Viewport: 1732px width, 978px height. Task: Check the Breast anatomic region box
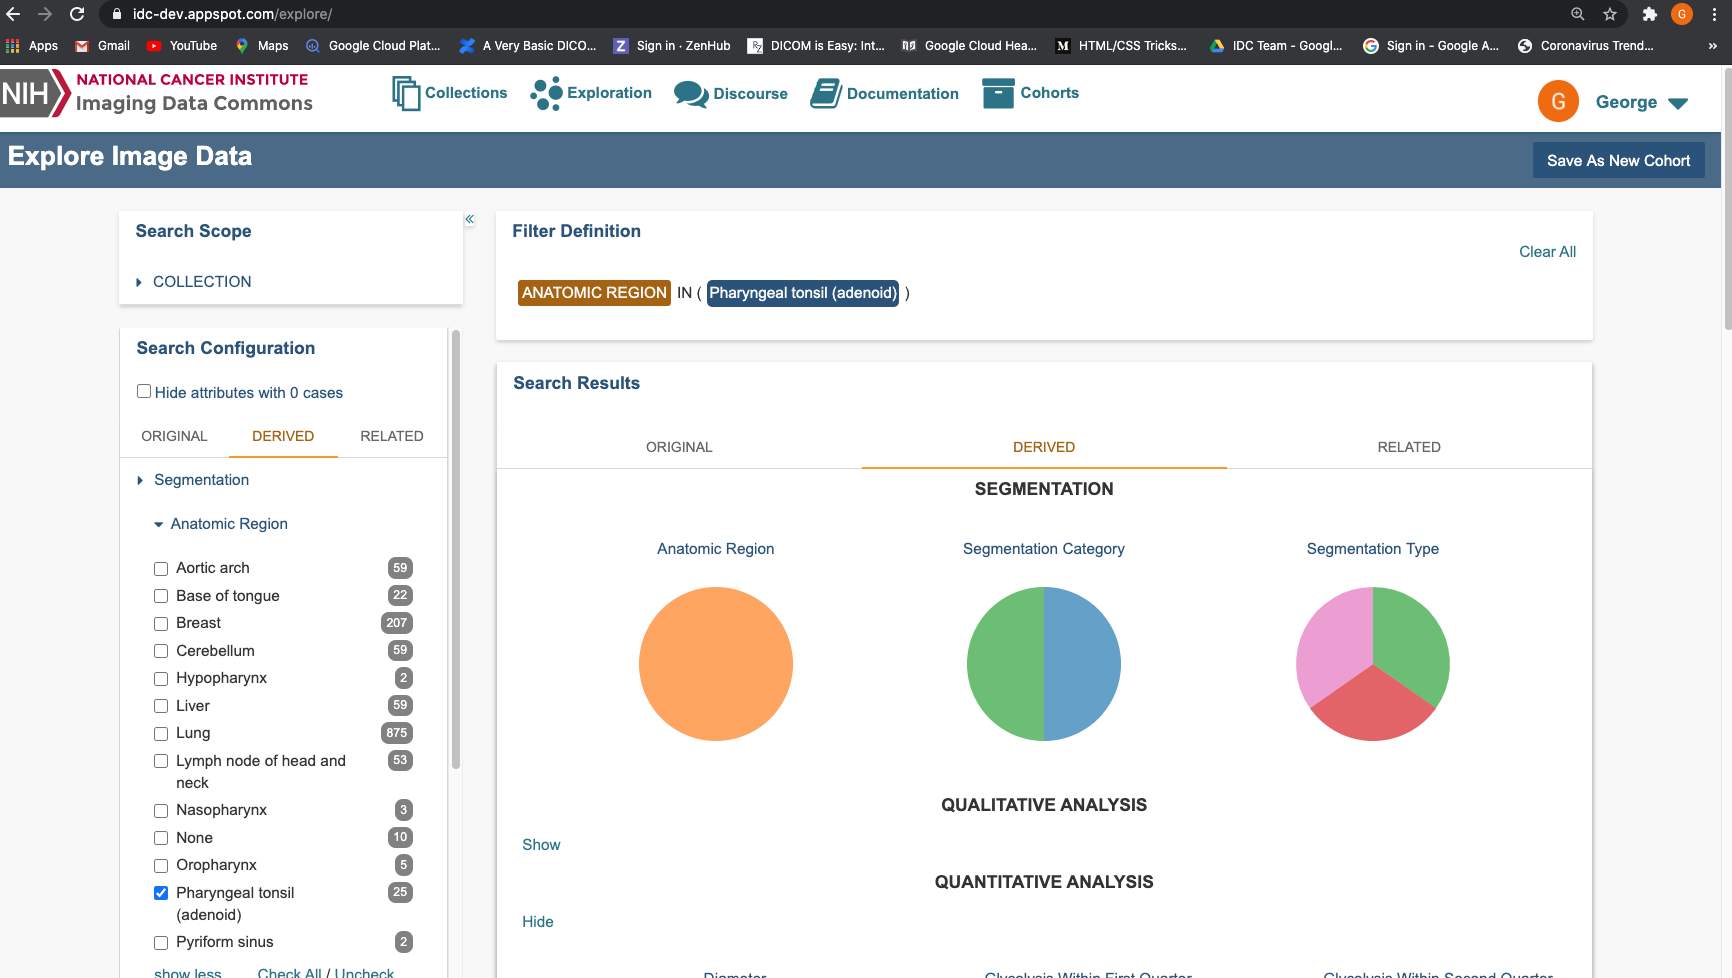161,624
